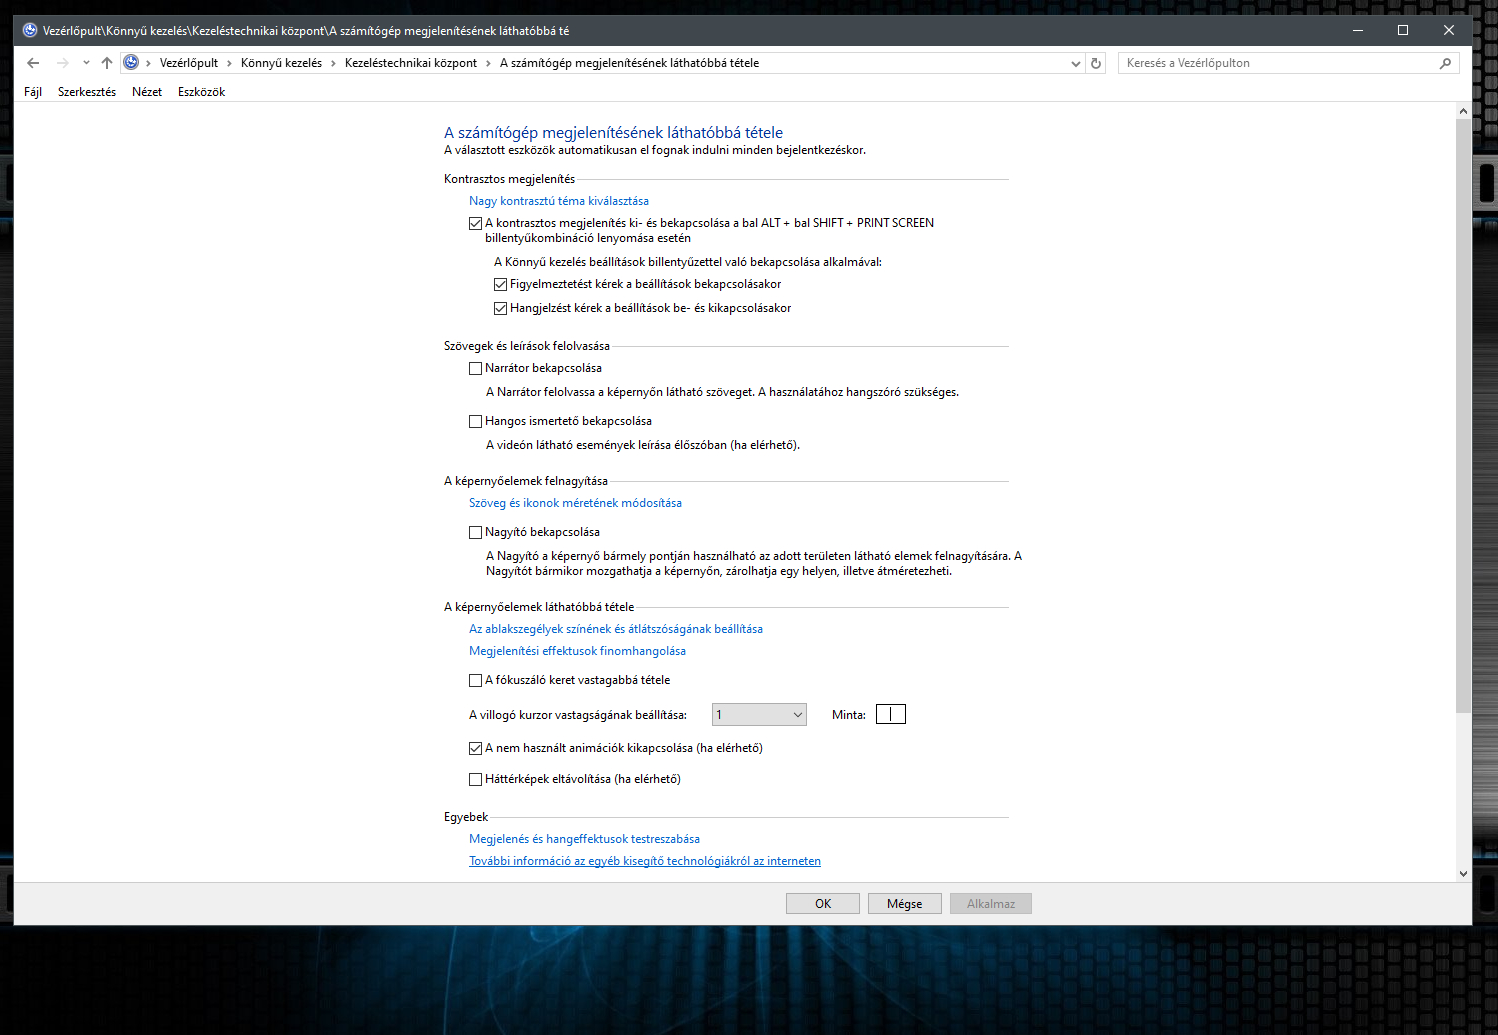Open the Nagy kontrasztú téma kiválasztása link

pos(558,201)
